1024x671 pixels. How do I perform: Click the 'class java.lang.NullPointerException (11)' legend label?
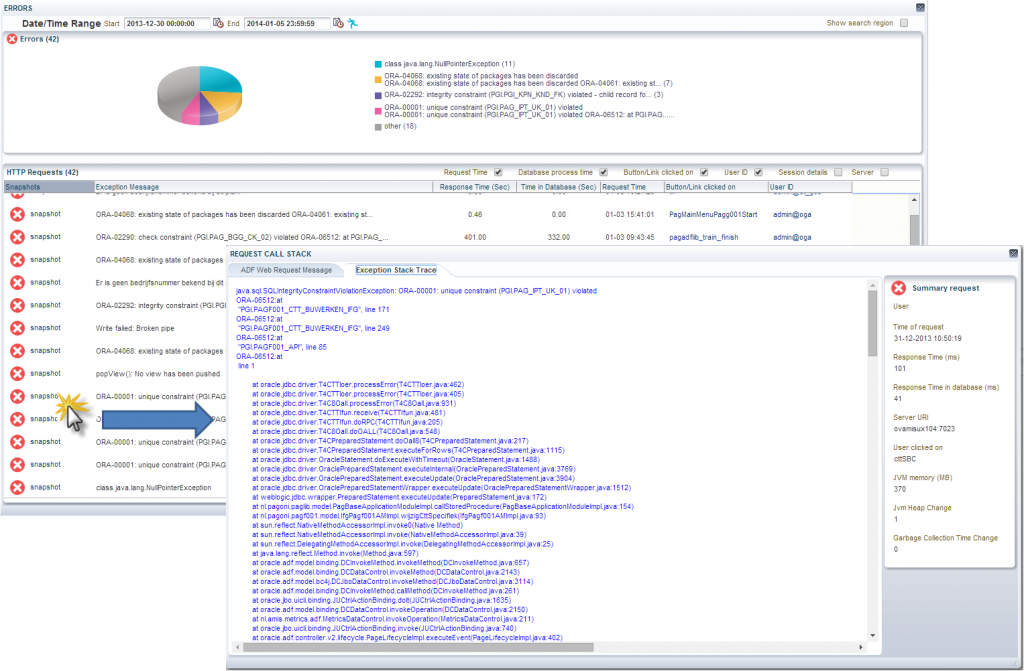449,64
